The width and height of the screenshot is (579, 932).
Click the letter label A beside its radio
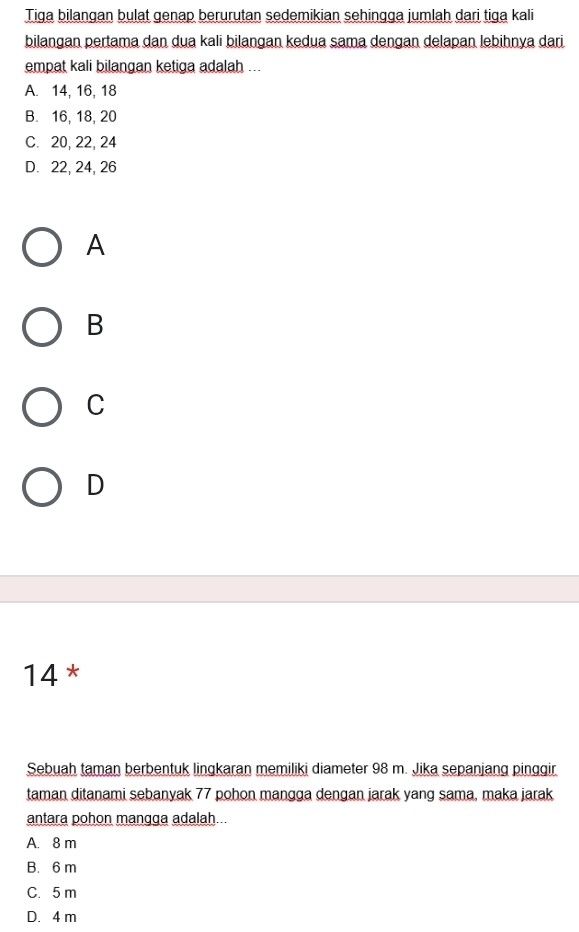(95, 245)
